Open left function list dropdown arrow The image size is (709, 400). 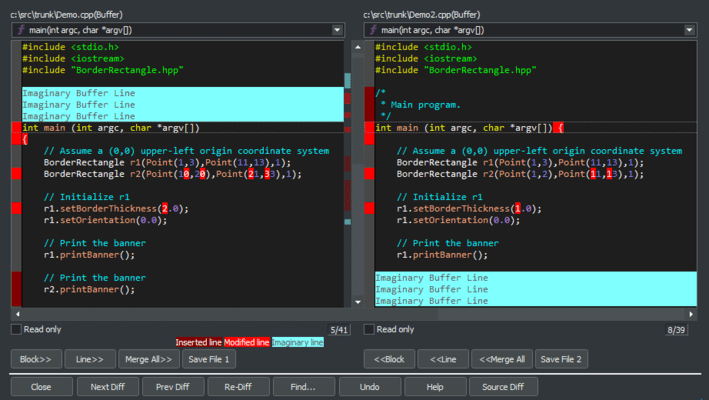[337, 30]
